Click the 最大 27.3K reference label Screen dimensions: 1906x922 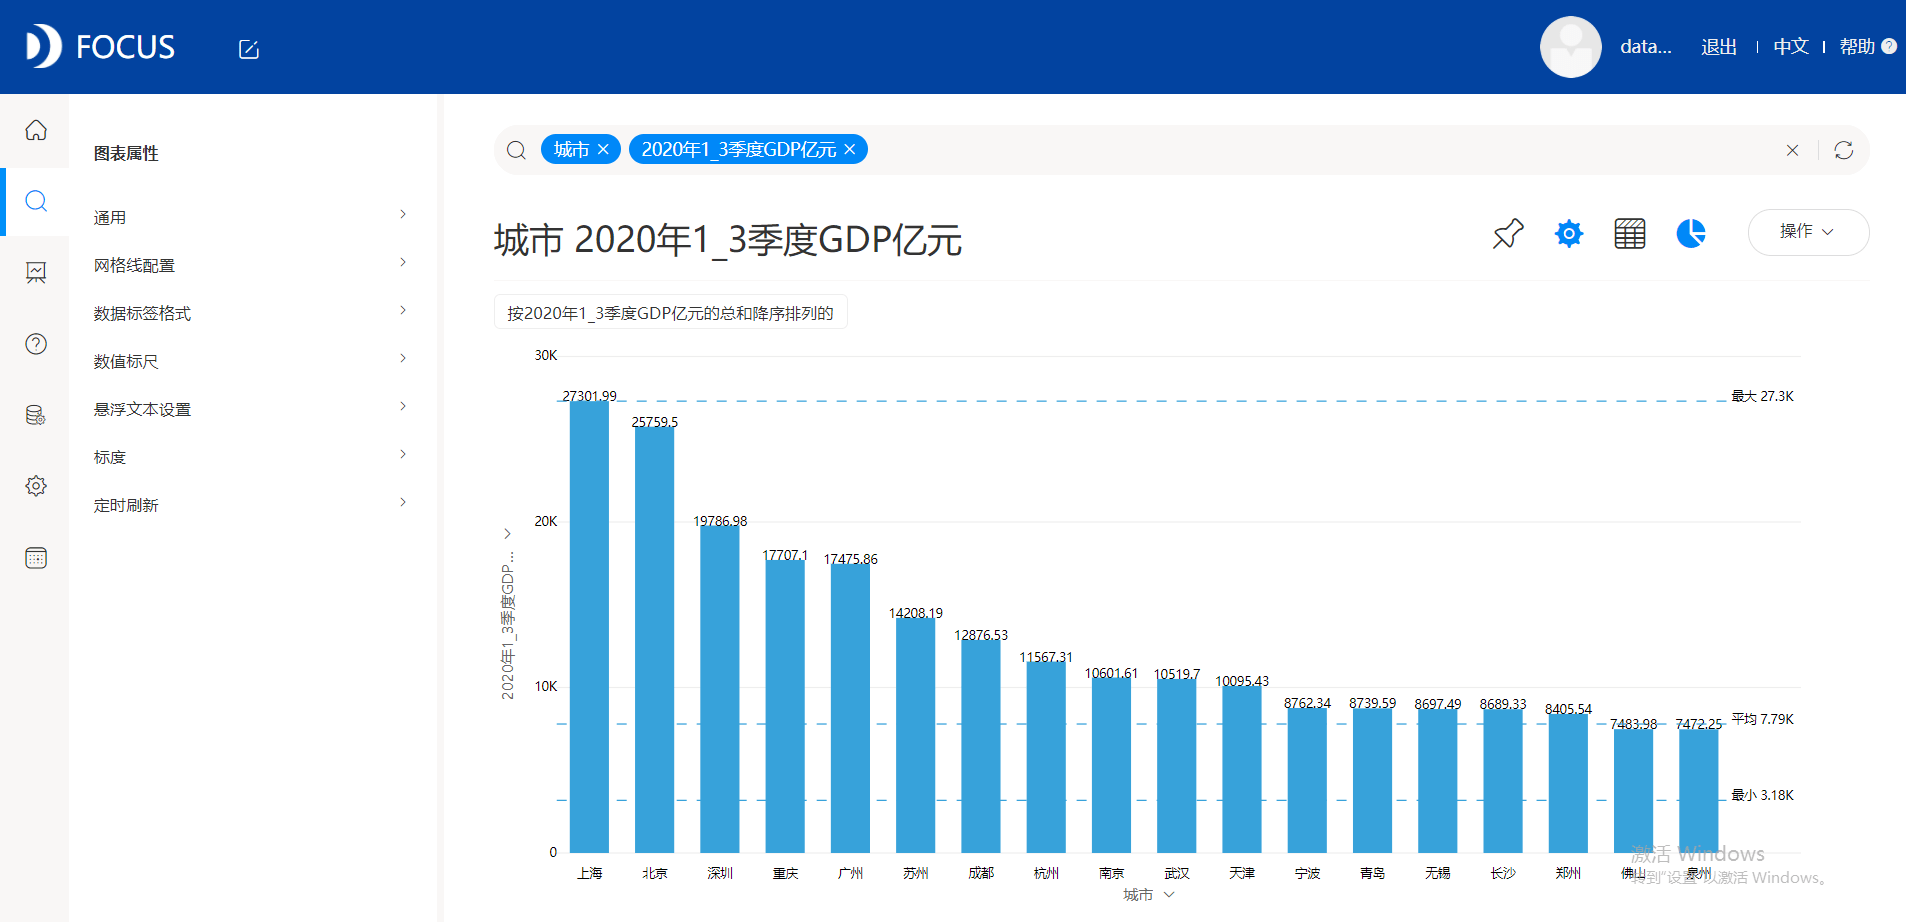[x=1762, y=396]
